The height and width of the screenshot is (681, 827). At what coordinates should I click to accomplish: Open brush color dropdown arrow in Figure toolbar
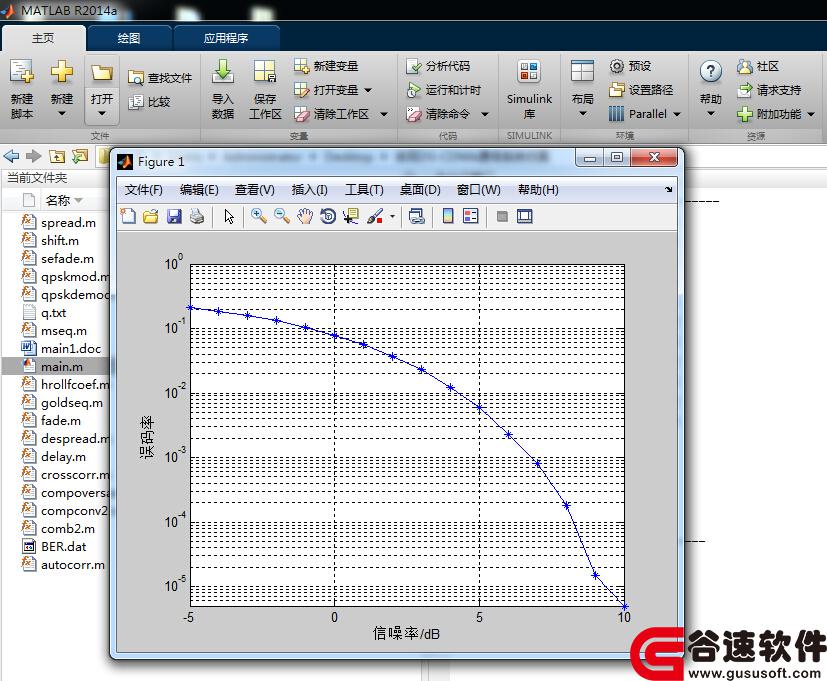[392, 216]
